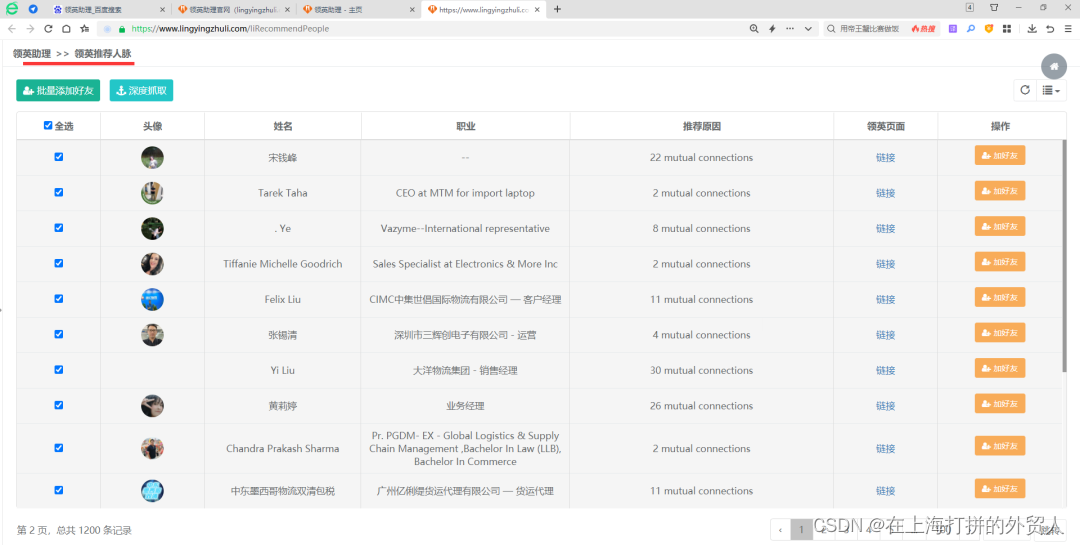Open Felix Liu's blue avatar thumbnail
This screenshot has width=1080, height=545.
tap(152, 299)
